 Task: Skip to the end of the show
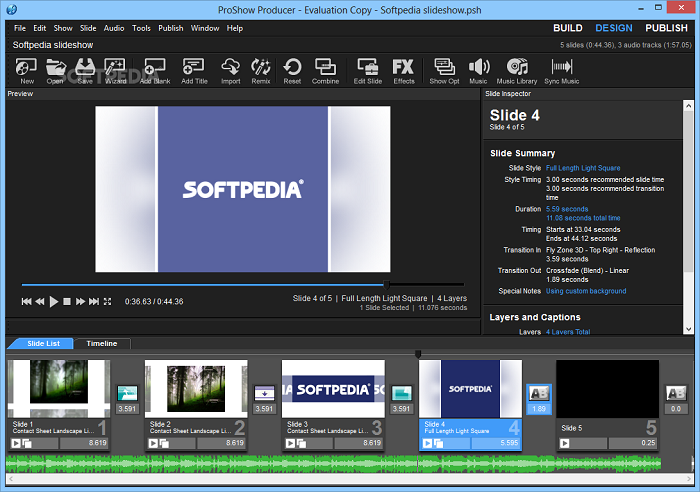pyautogui.click(x=94, y=301)
